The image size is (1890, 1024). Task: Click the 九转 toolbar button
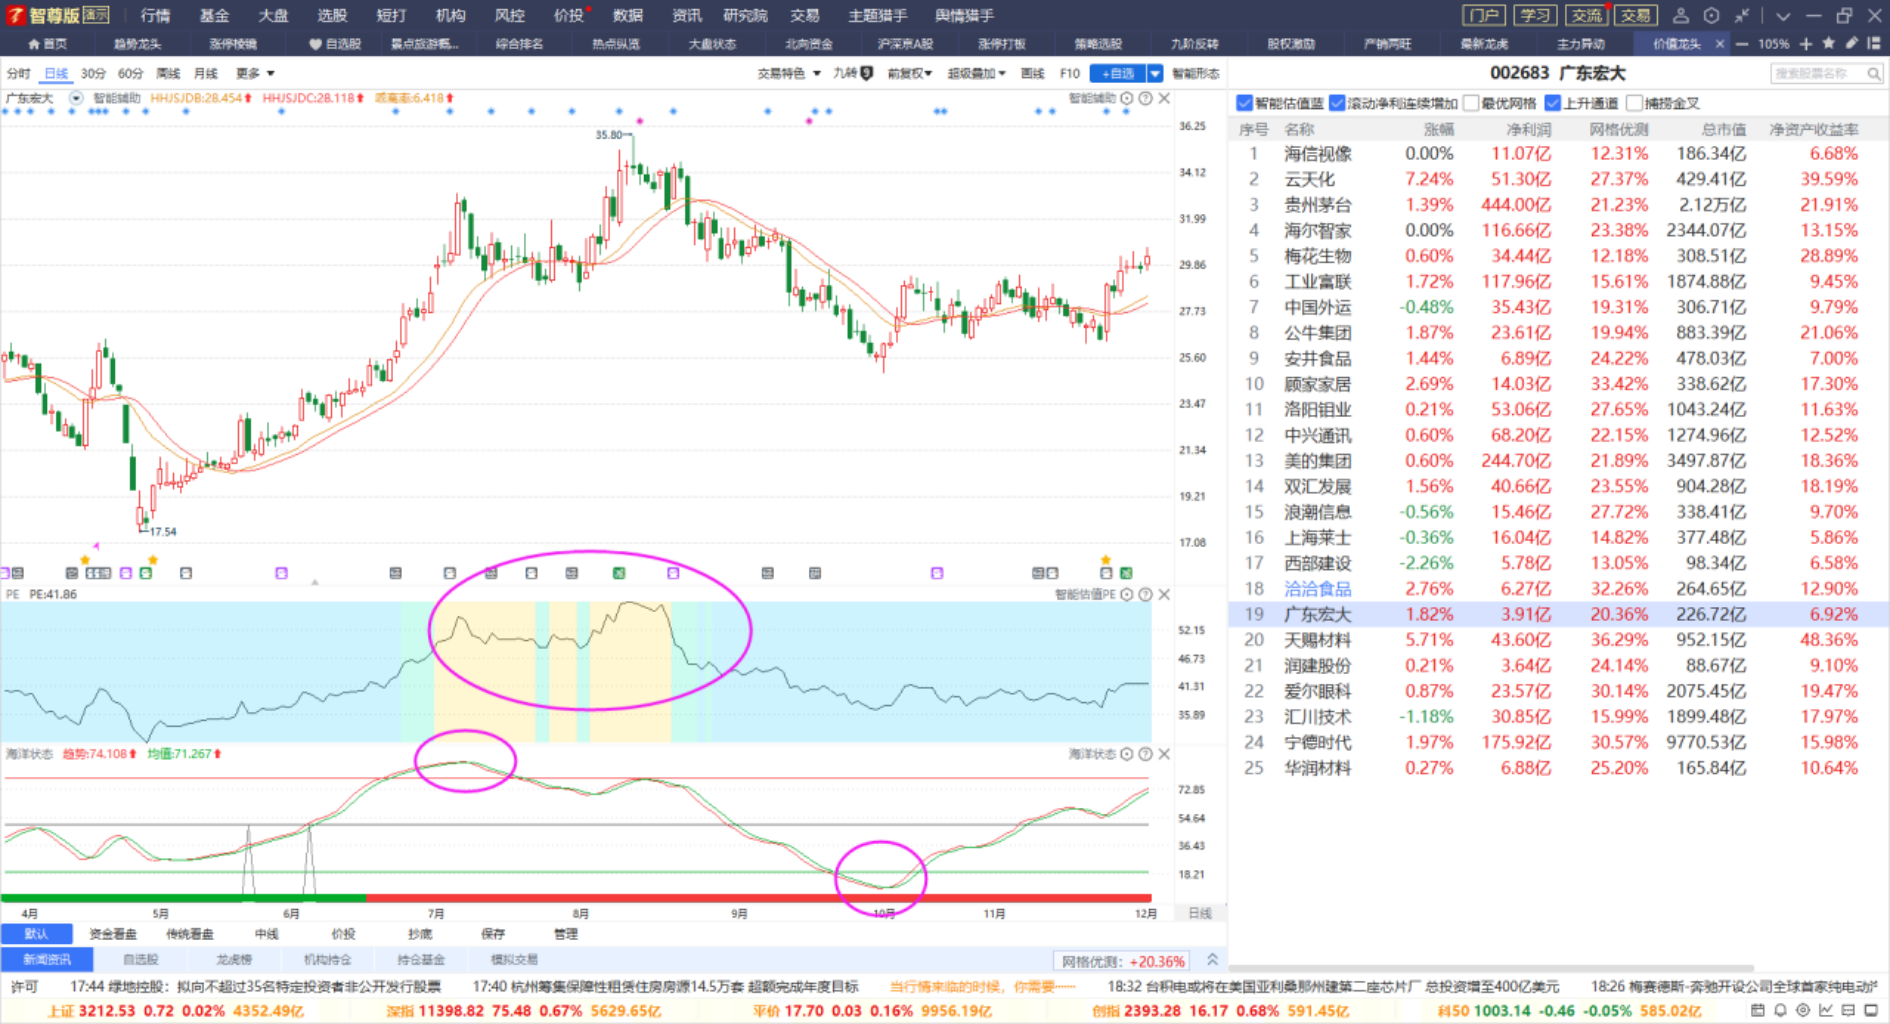[x=853, y=73]
